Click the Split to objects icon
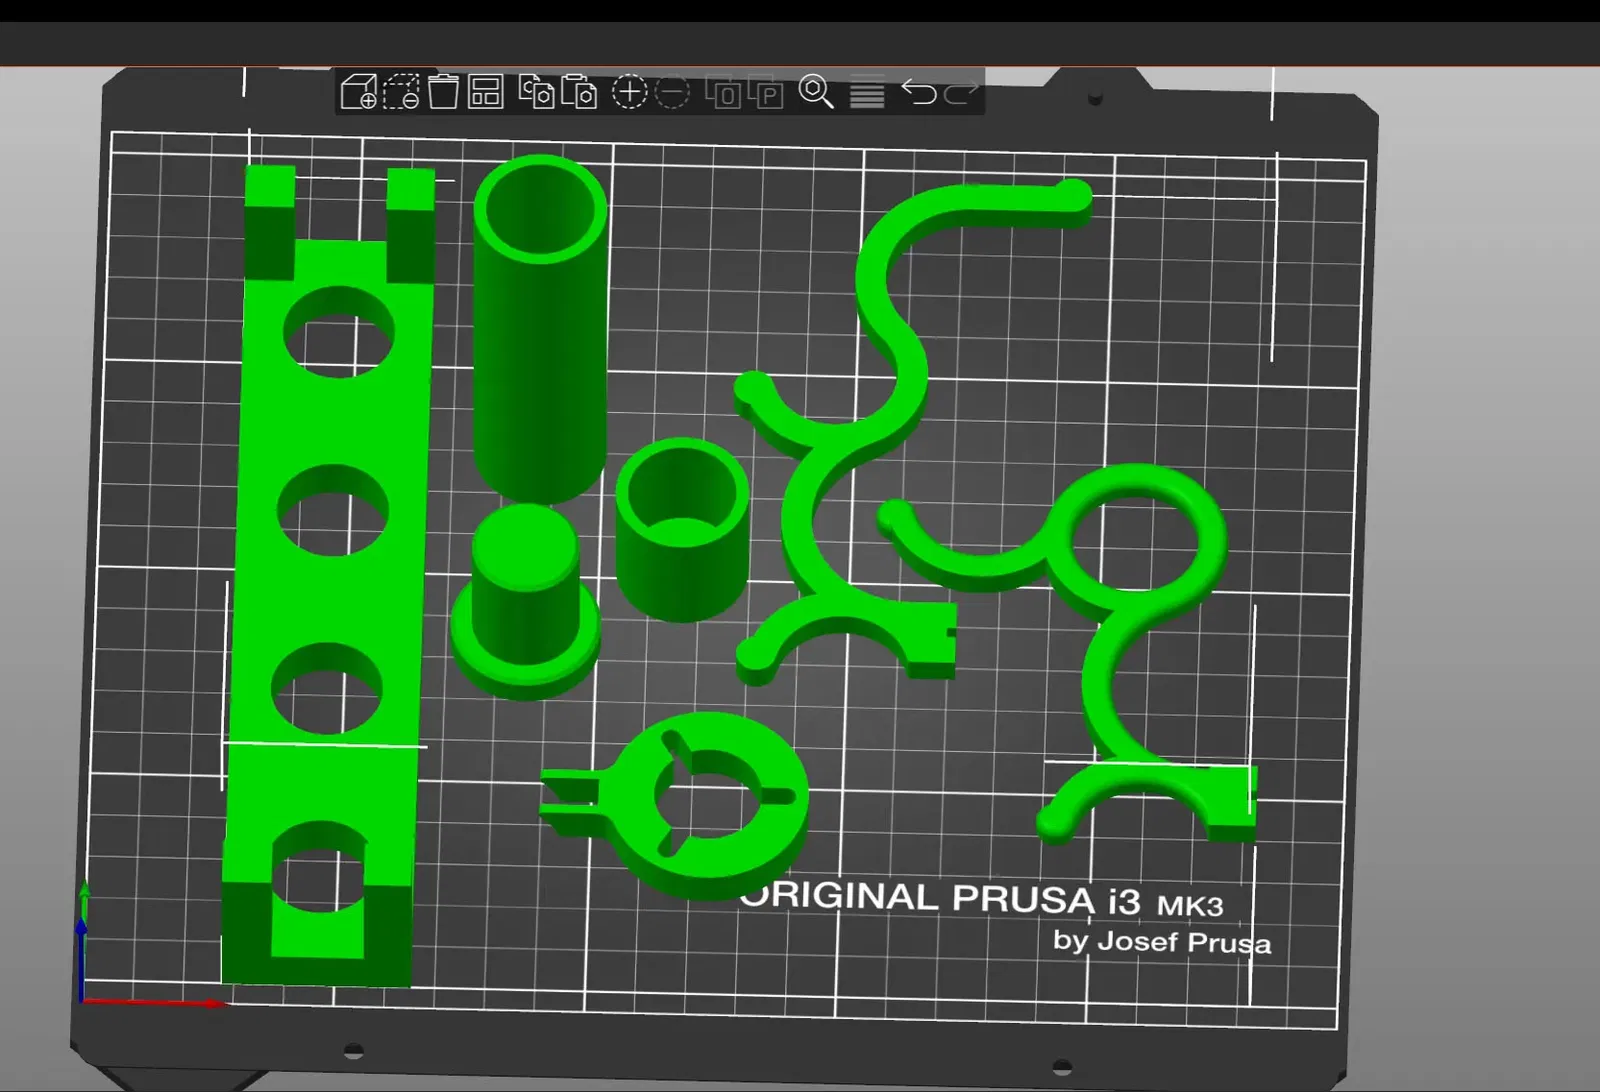The height and width of the screenshot is (1092, 1600). click(722, 92)
